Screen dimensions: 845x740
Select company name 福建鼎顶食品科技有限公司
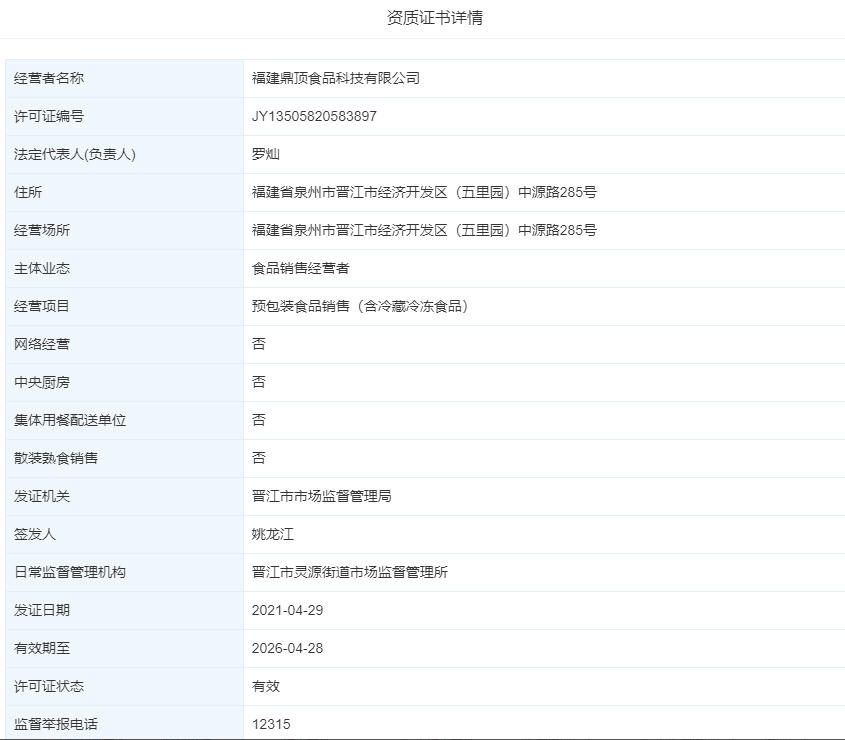[x=336, y=79]
